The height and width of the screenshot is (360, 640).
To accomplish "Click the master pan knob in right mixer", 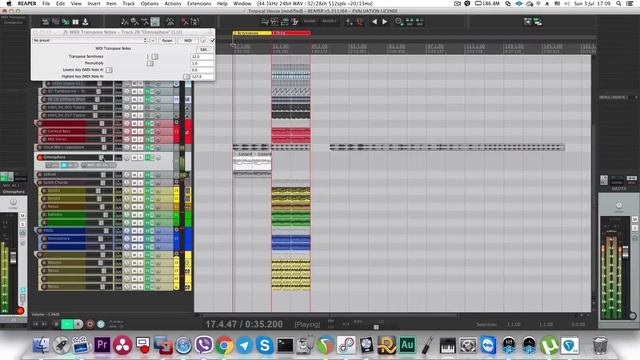I will coord(619,205).
